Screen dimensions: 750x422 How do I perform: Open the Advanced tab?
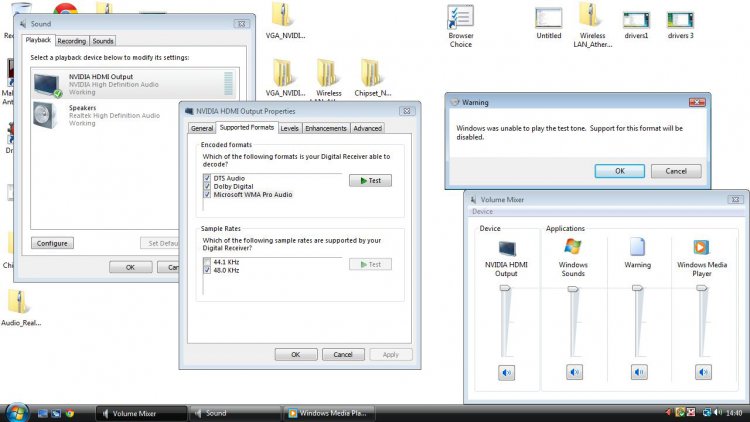pos(367,128)
